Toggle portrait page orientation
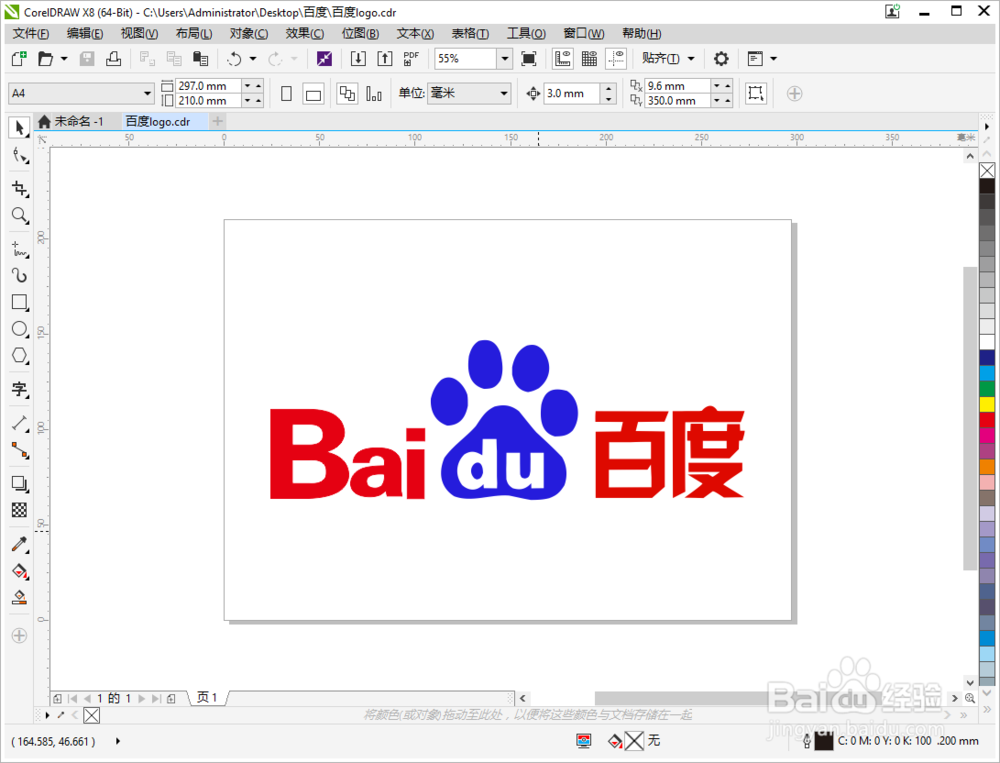Screen dimensions: 1000x763 point(285,92)
